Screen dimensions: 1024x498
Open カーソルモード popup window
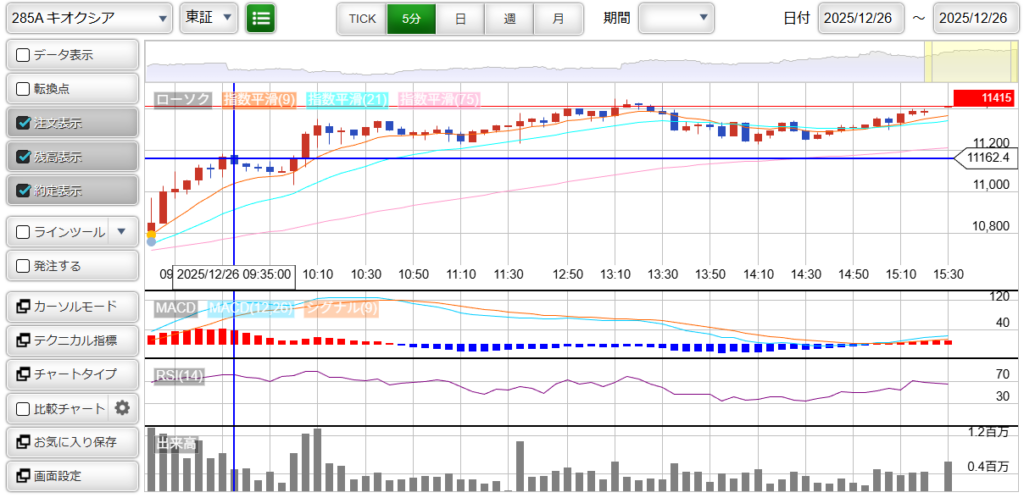tap(71, 307)
